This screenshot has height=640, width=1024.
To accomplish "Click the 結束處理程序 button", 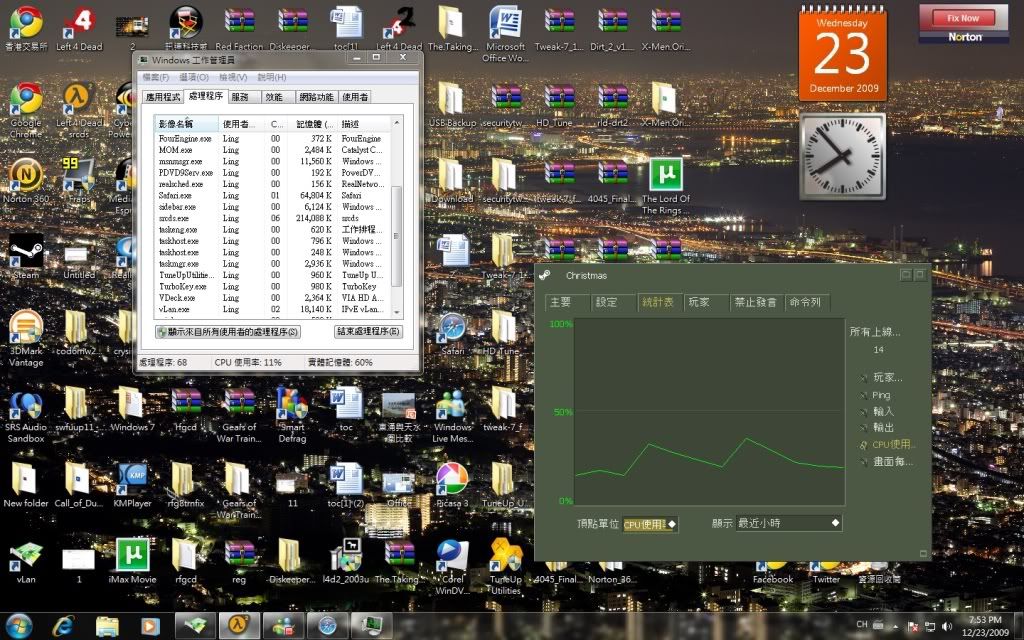I will (368, 331).
